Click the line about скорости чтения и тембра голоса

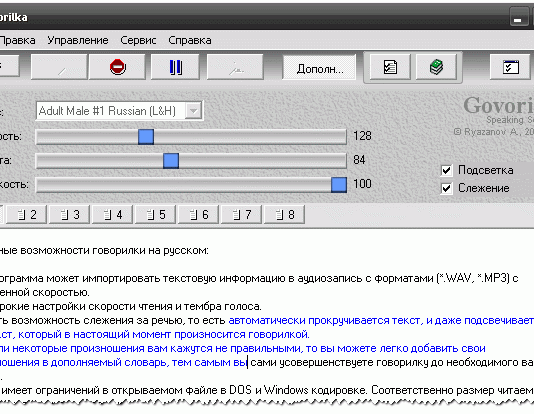tap(131, 307)
